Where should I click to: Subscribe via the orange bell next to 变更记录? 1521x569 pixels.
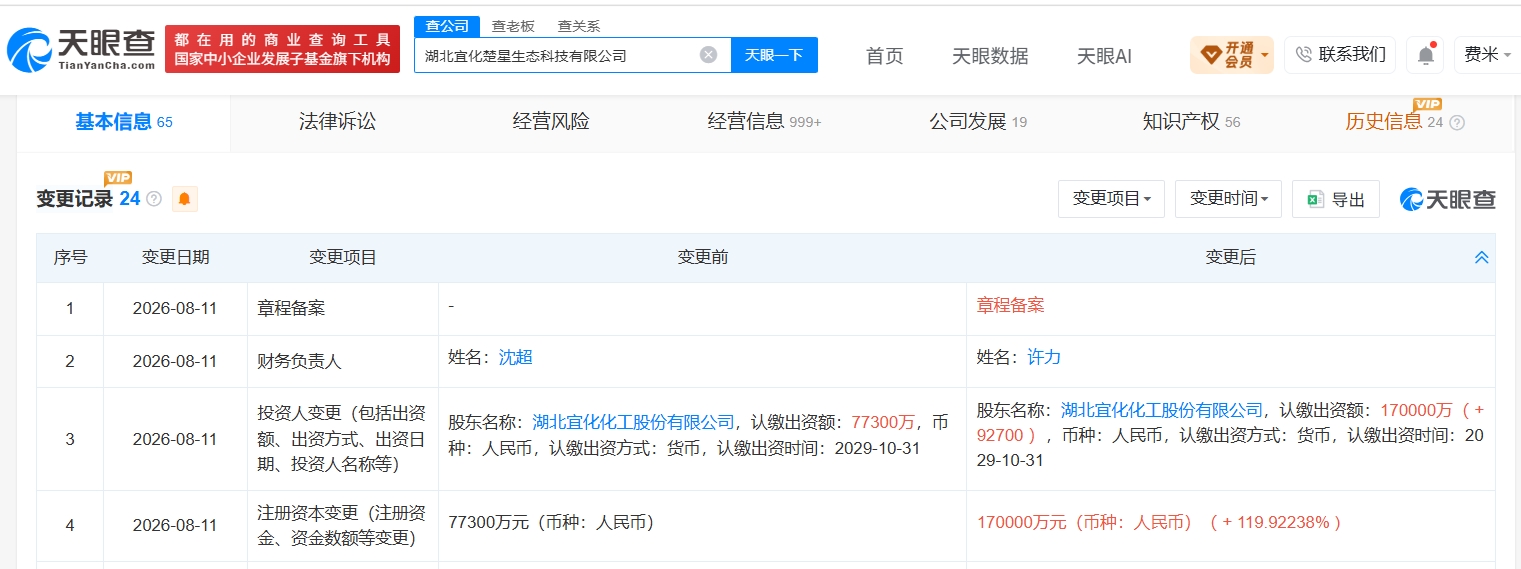click(x=184, y=199)
